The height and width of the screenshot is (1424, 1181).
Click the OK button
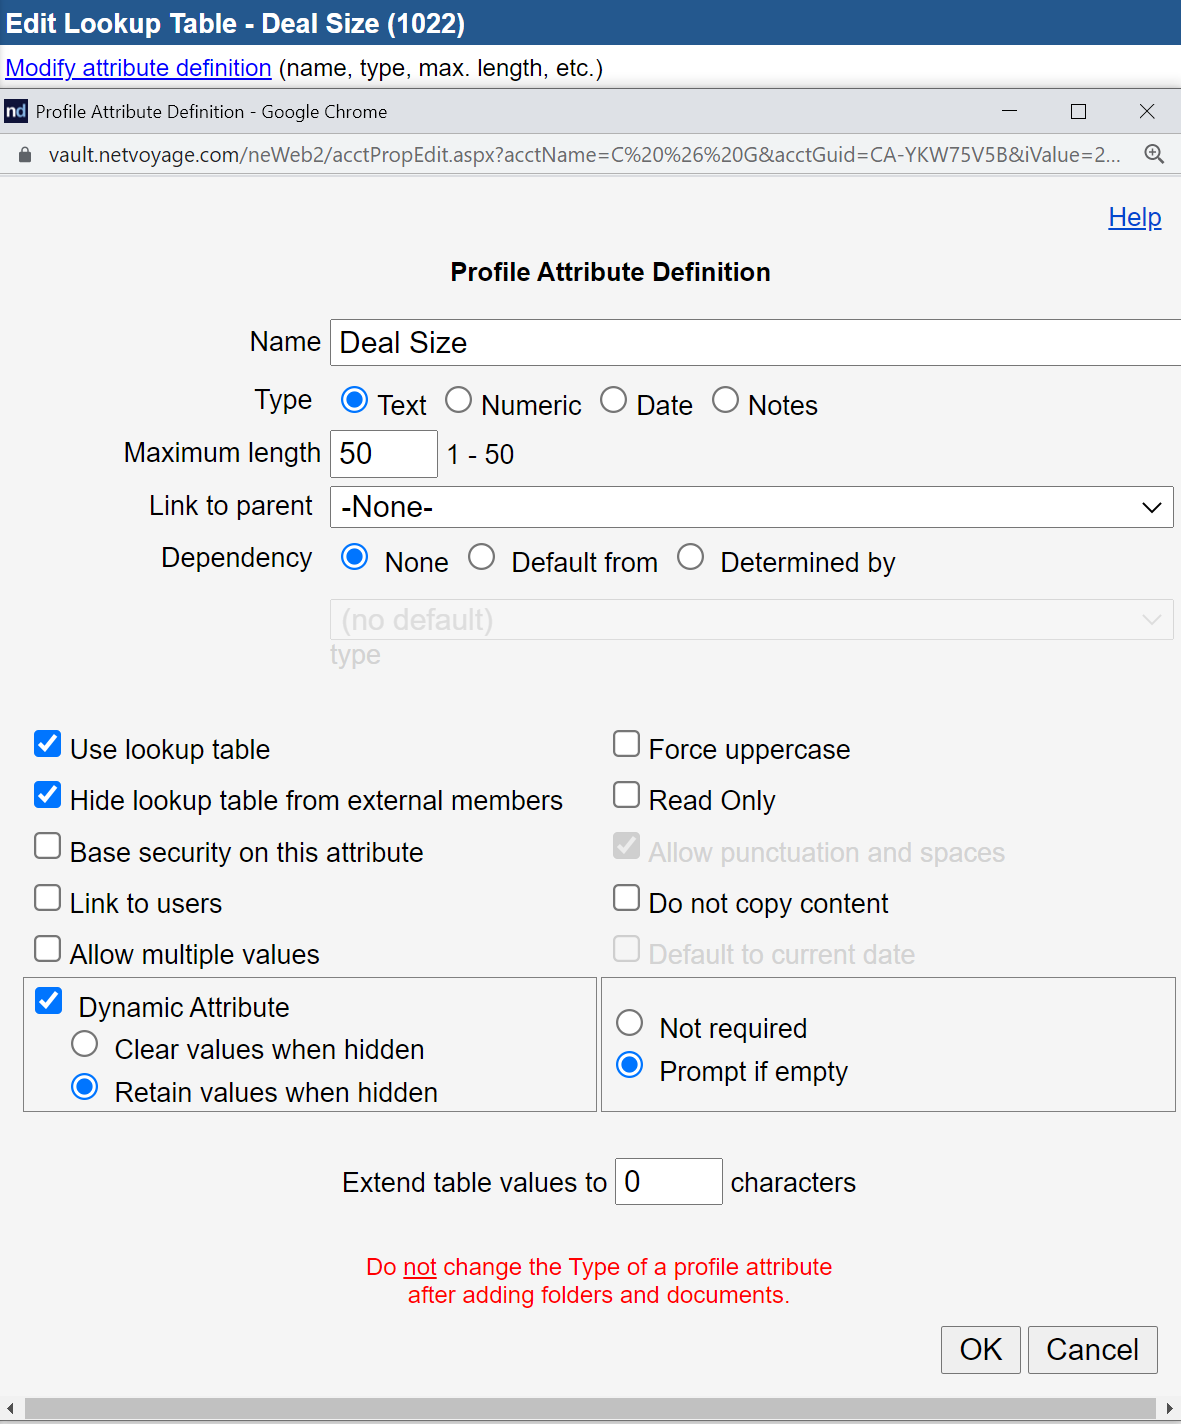980,1349
